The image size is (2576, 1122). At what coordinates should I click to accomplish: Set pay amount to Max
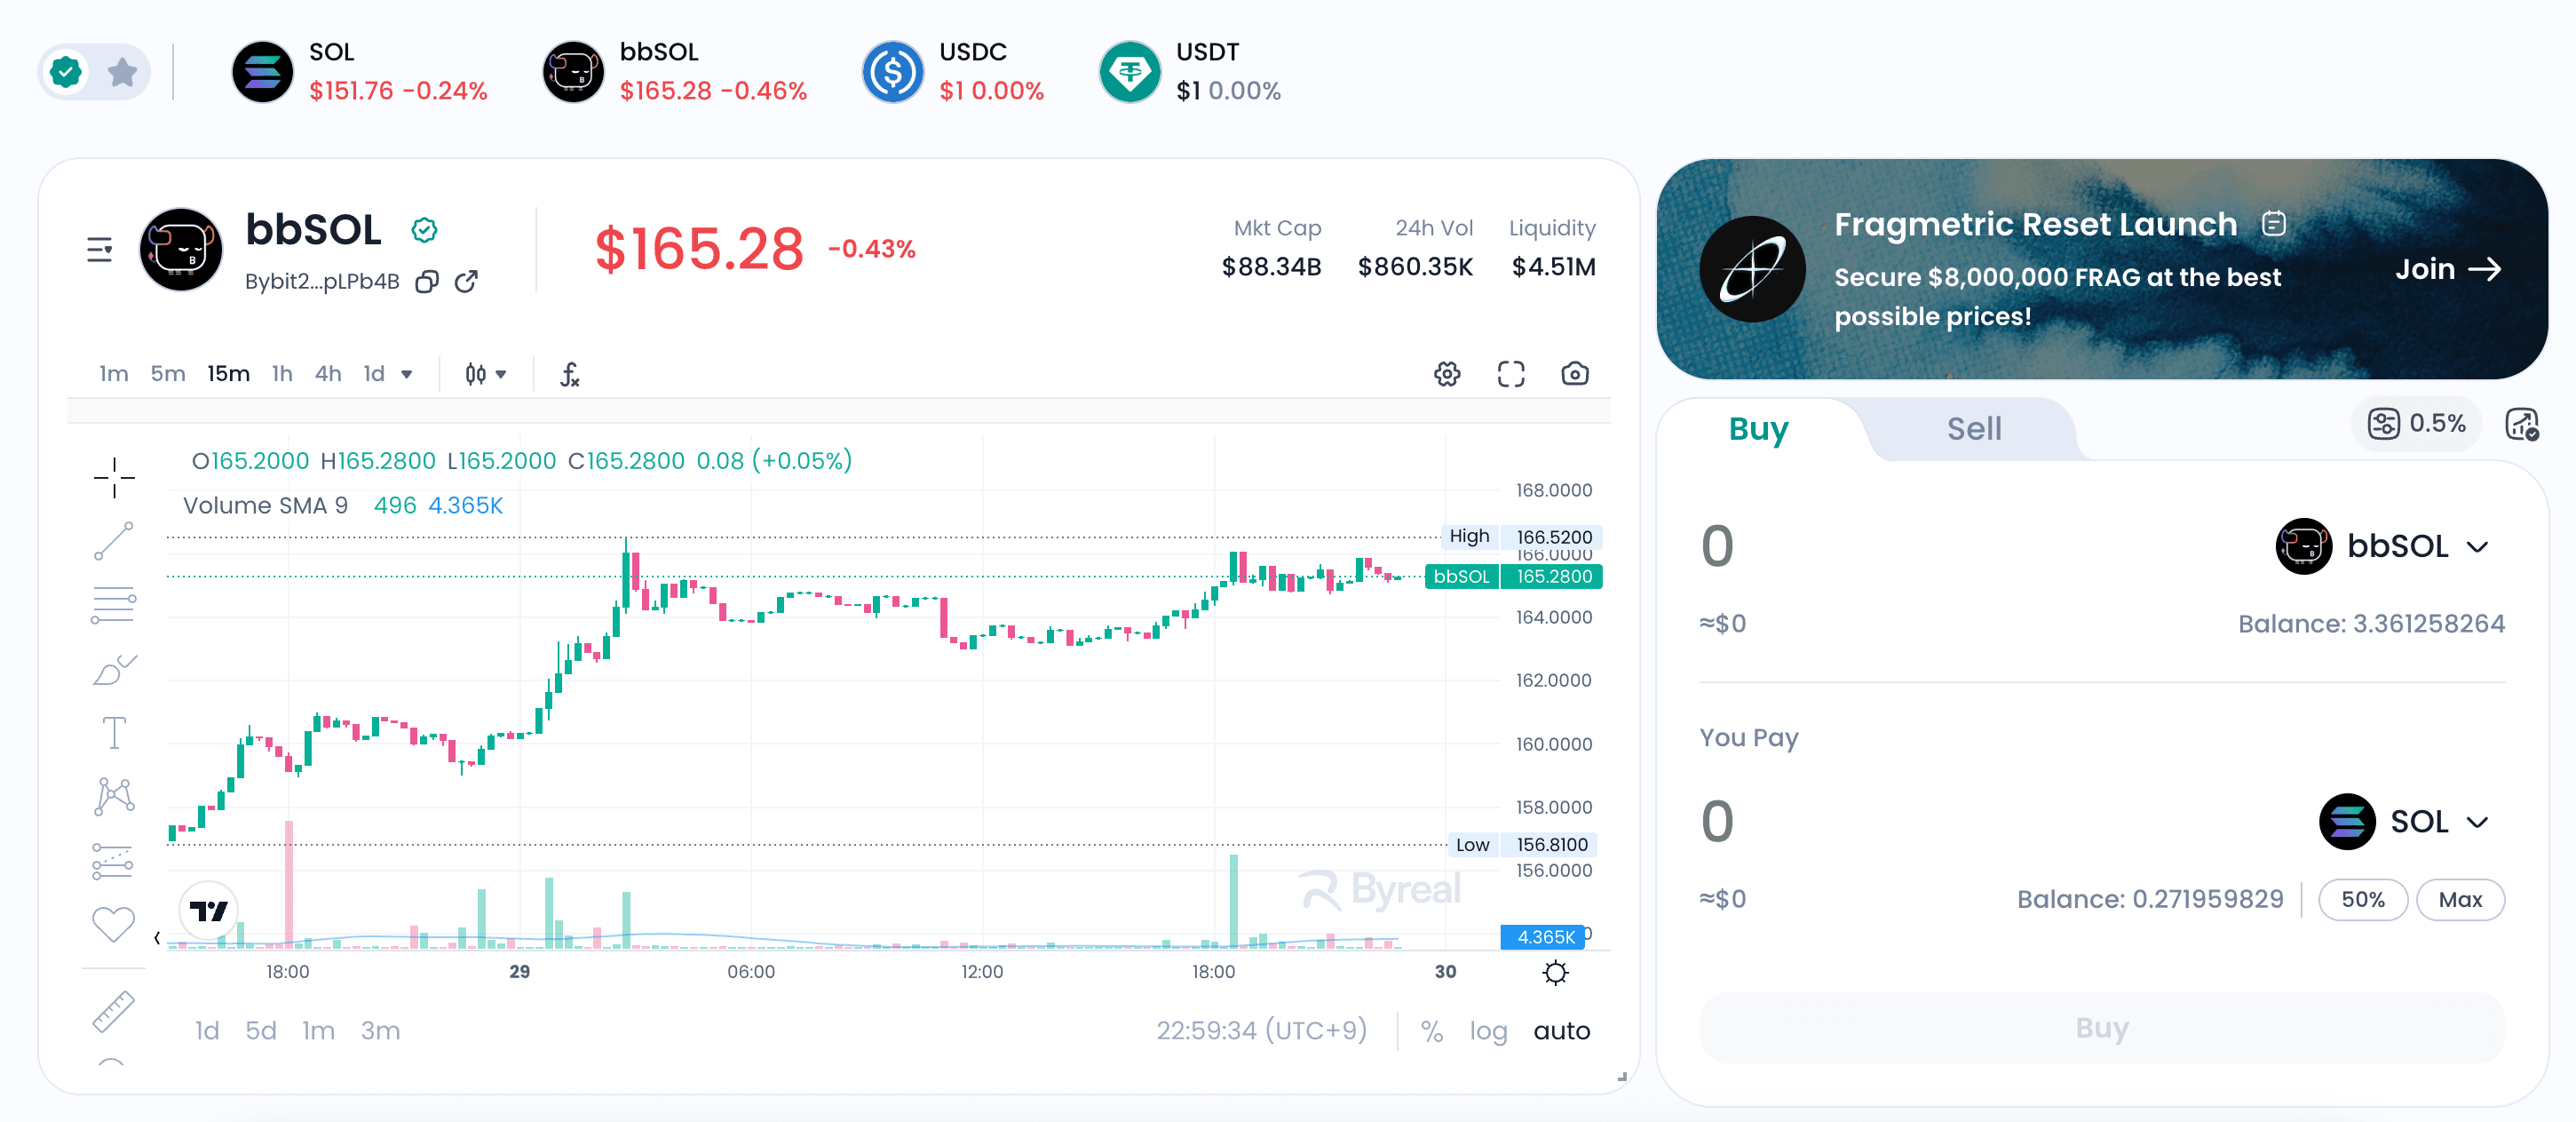pos(2460,899)
